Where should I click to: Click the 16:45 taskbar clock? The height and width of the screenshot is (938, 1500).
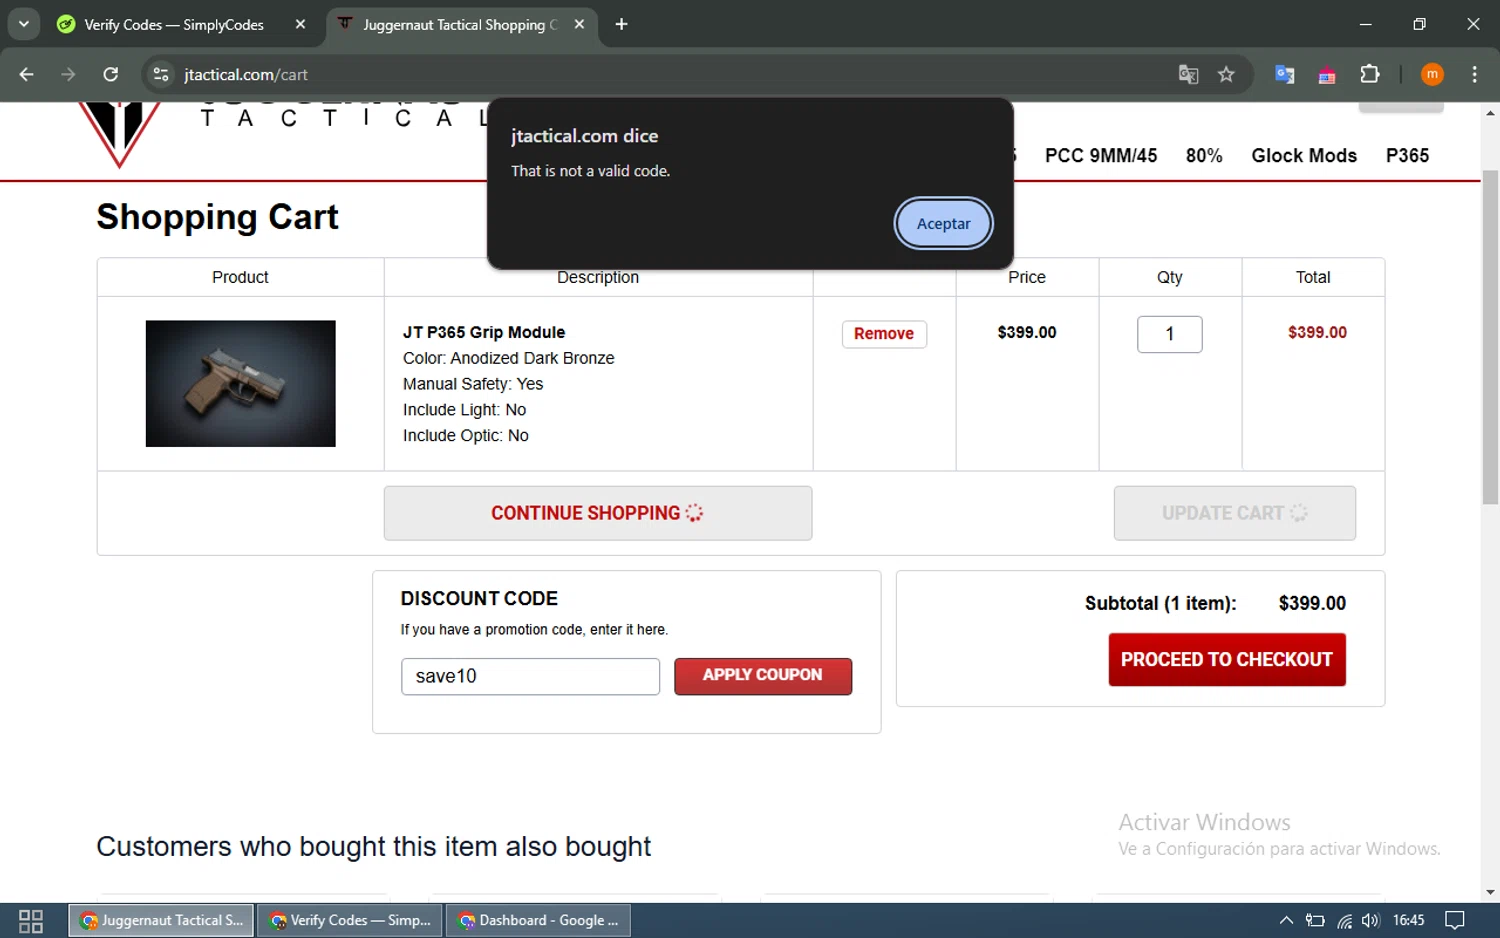click(1408, 921)
